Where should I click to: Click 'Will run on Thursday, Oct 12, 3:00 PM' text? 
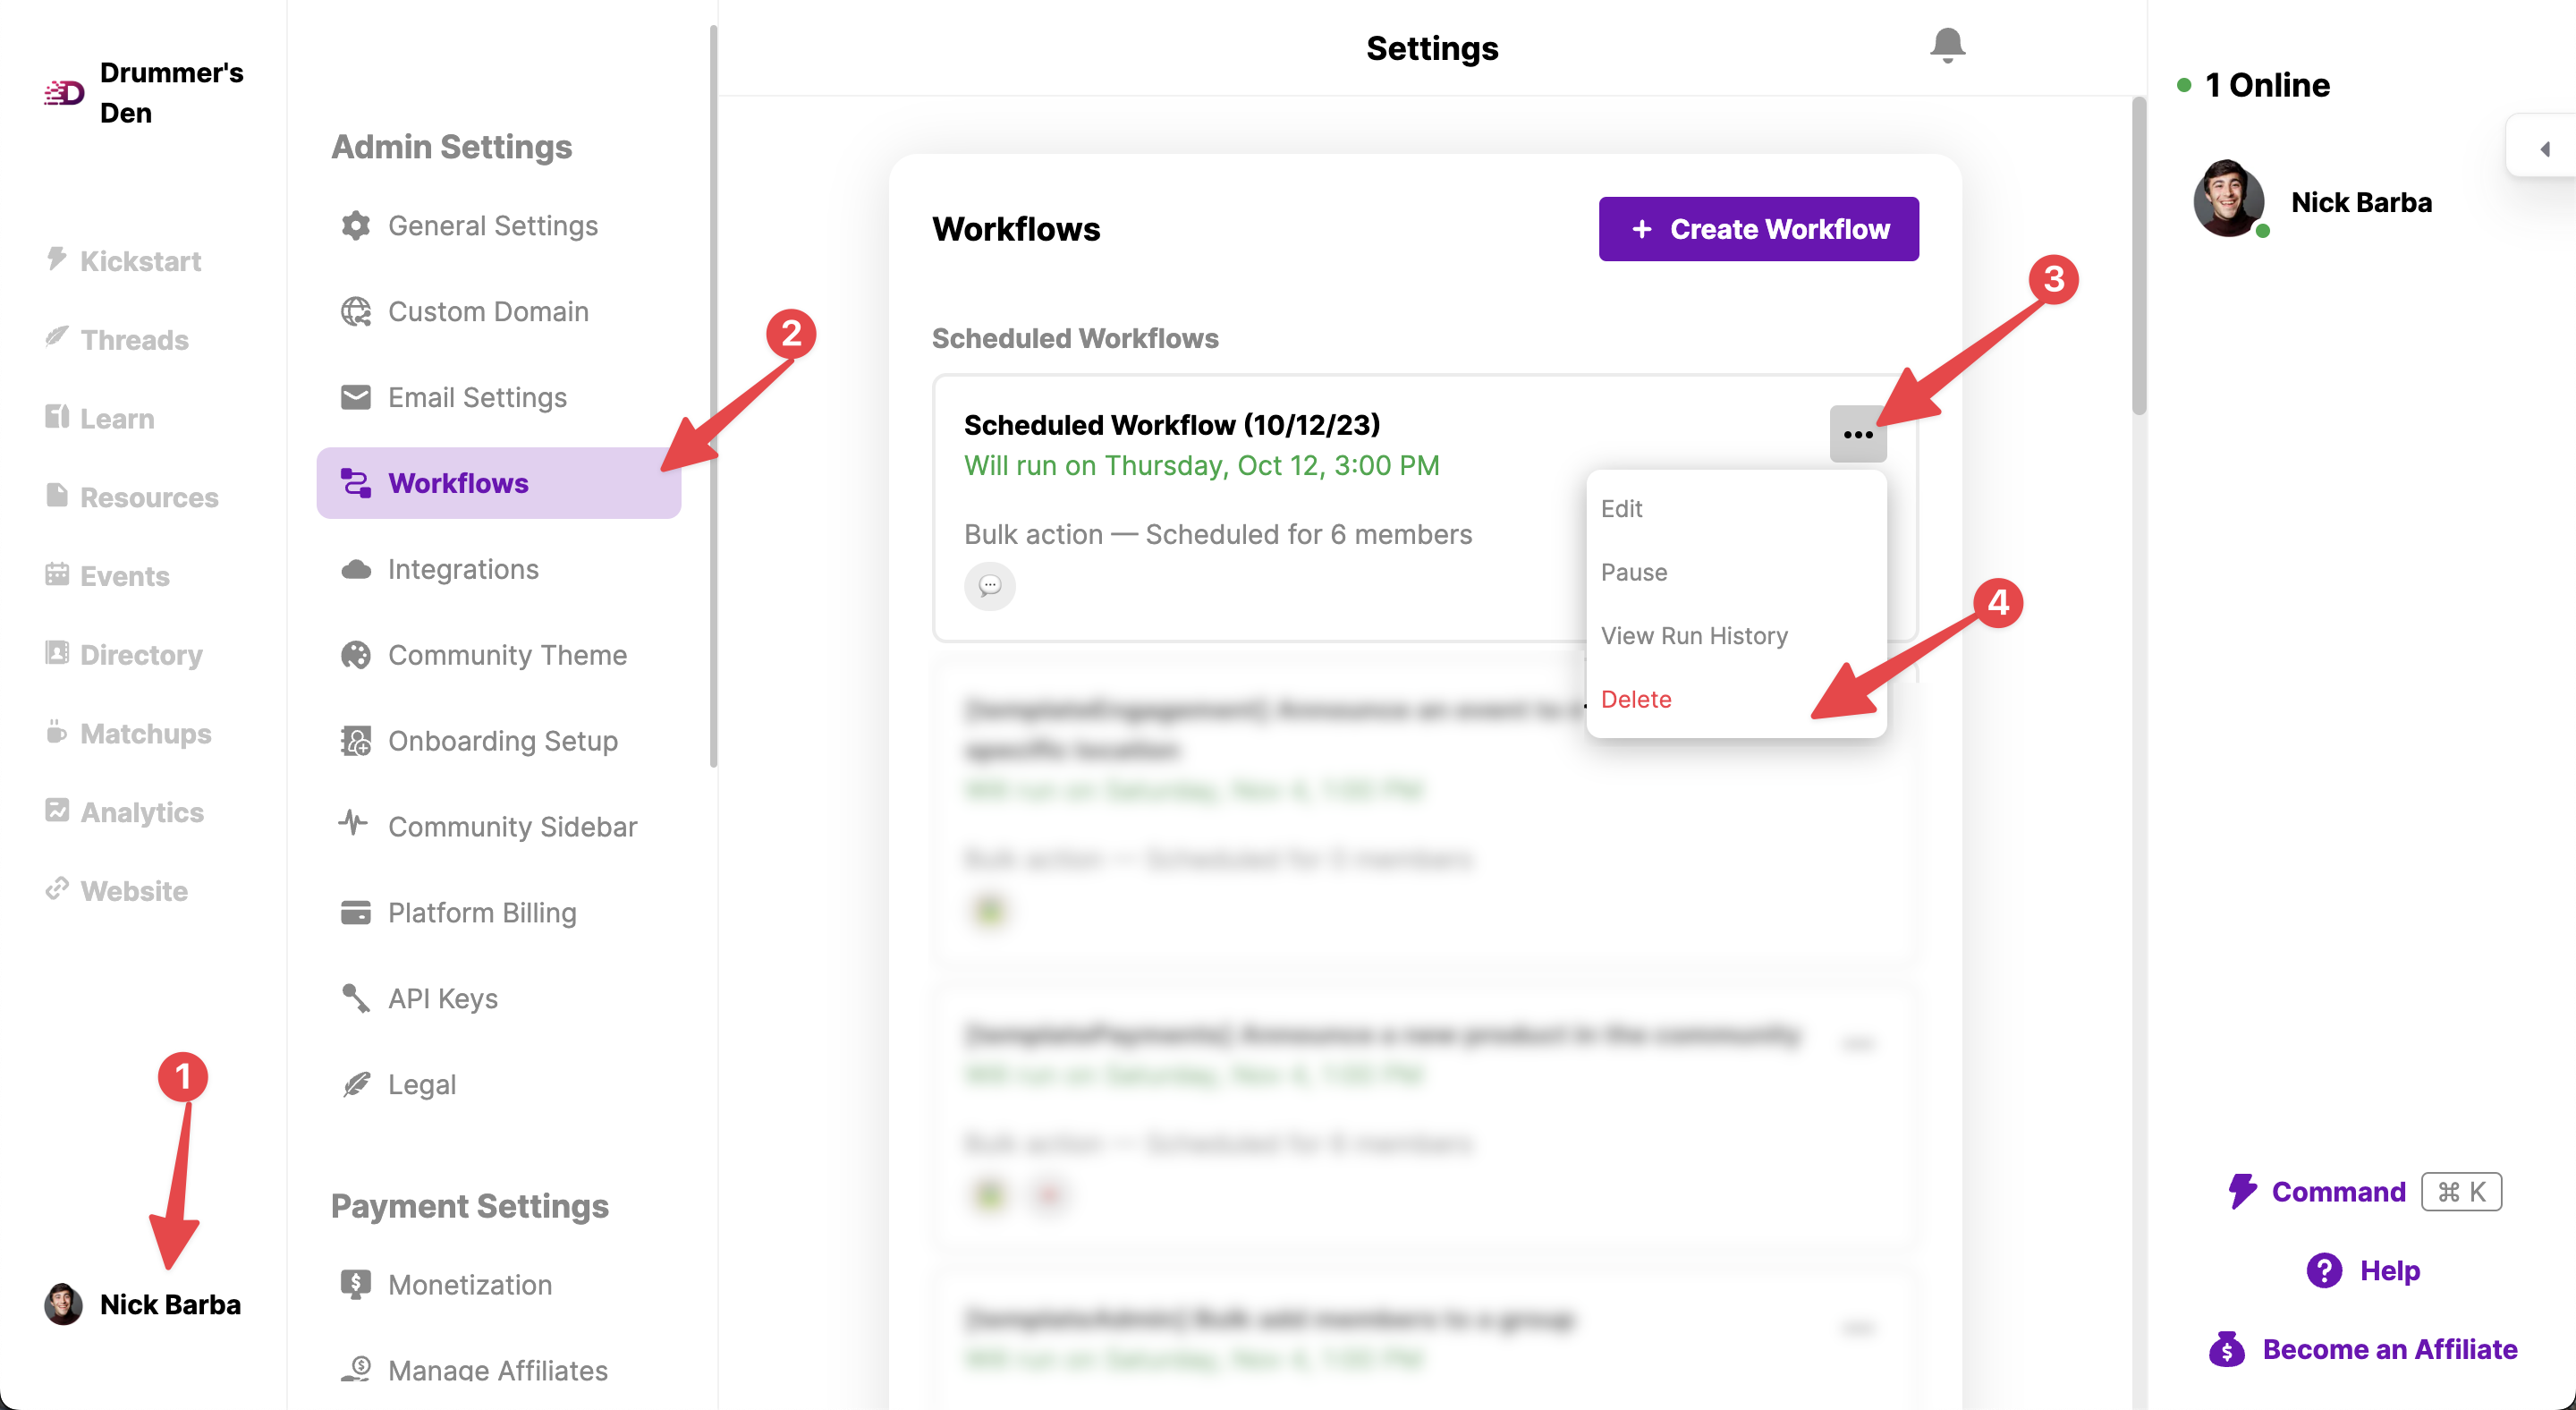[x=1201, y=466]
